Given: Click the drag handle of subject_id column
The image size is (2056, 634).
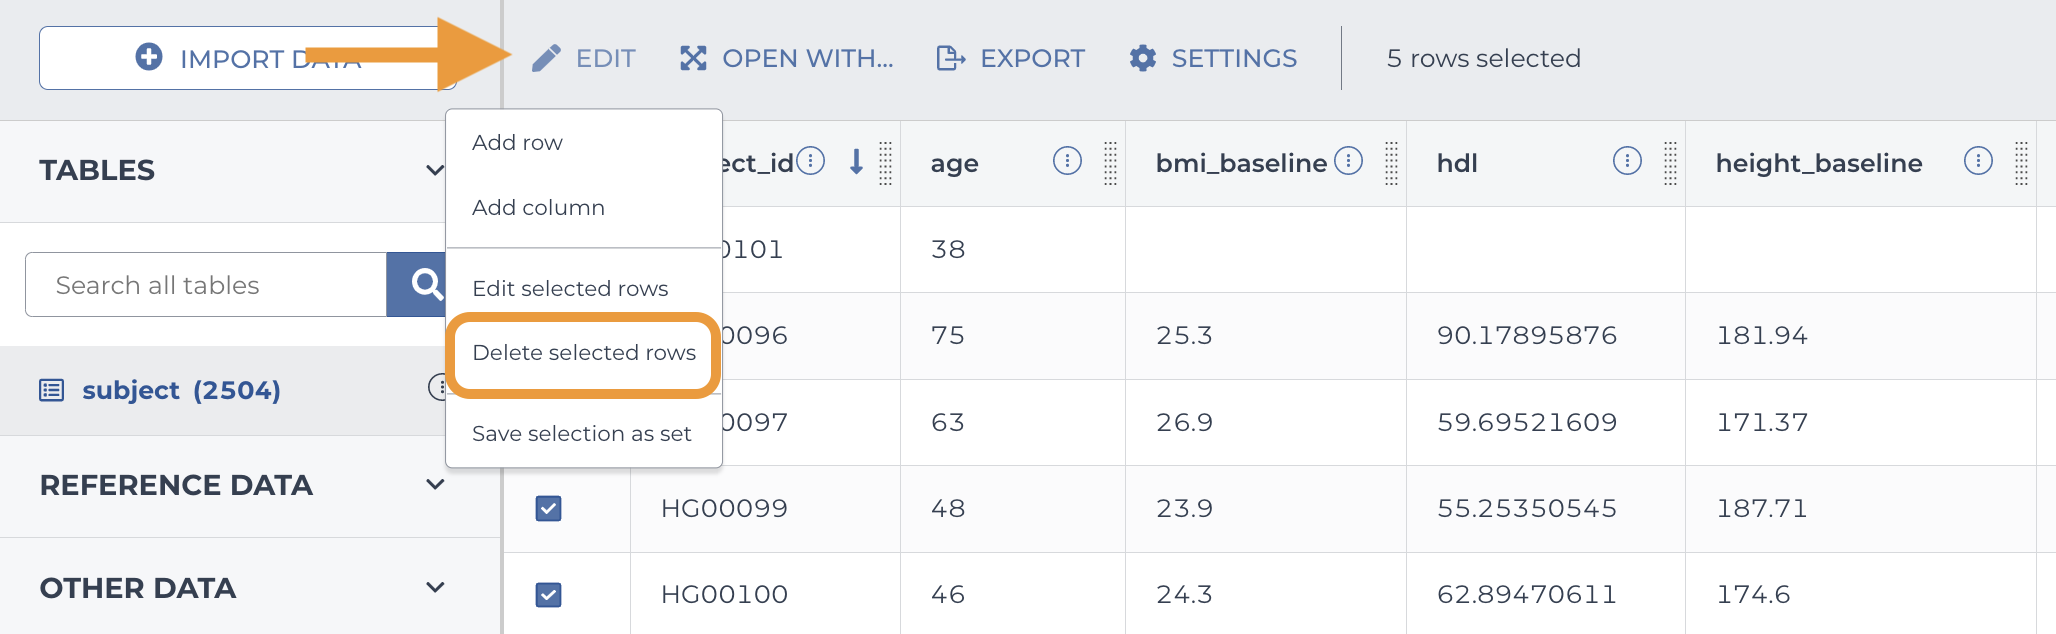Looking at the screenshot, I should click(885, 163).
